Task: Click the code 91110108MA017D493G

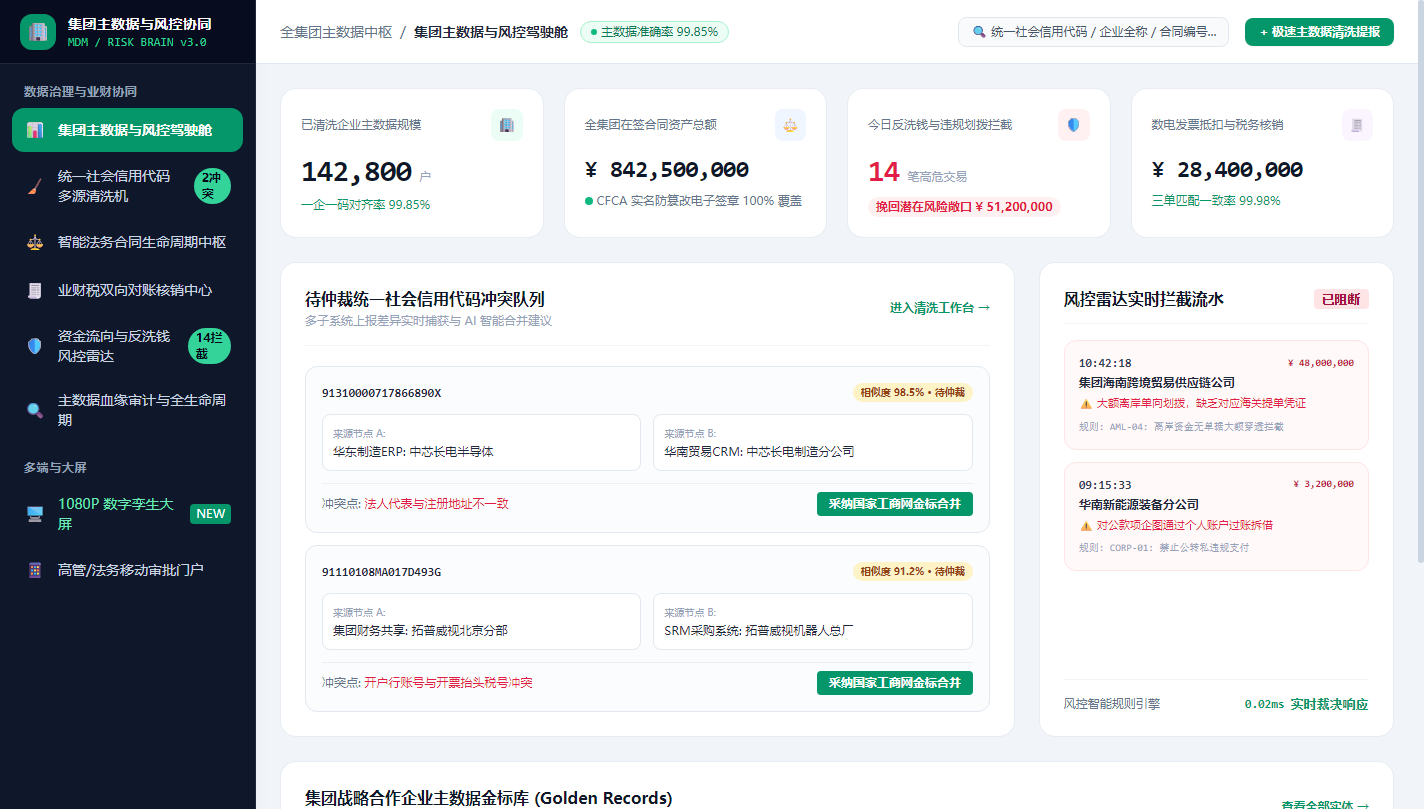Action: click(x=381, y=572)
